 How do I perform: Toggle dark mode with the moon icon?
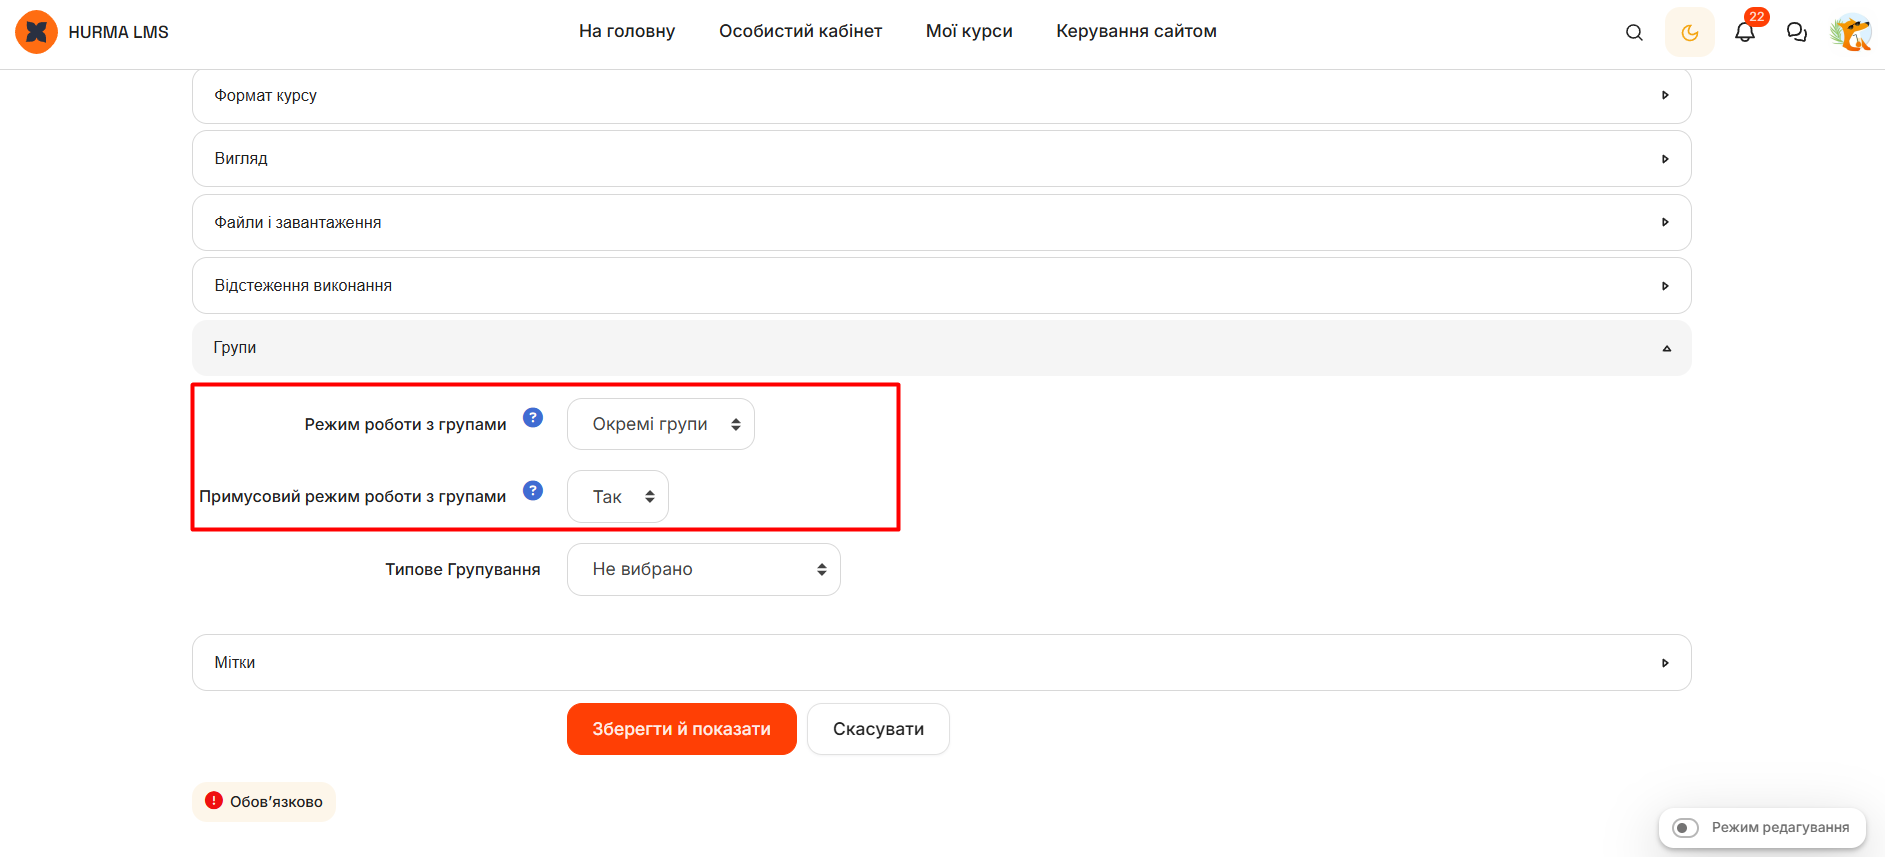coord(1690,32)
